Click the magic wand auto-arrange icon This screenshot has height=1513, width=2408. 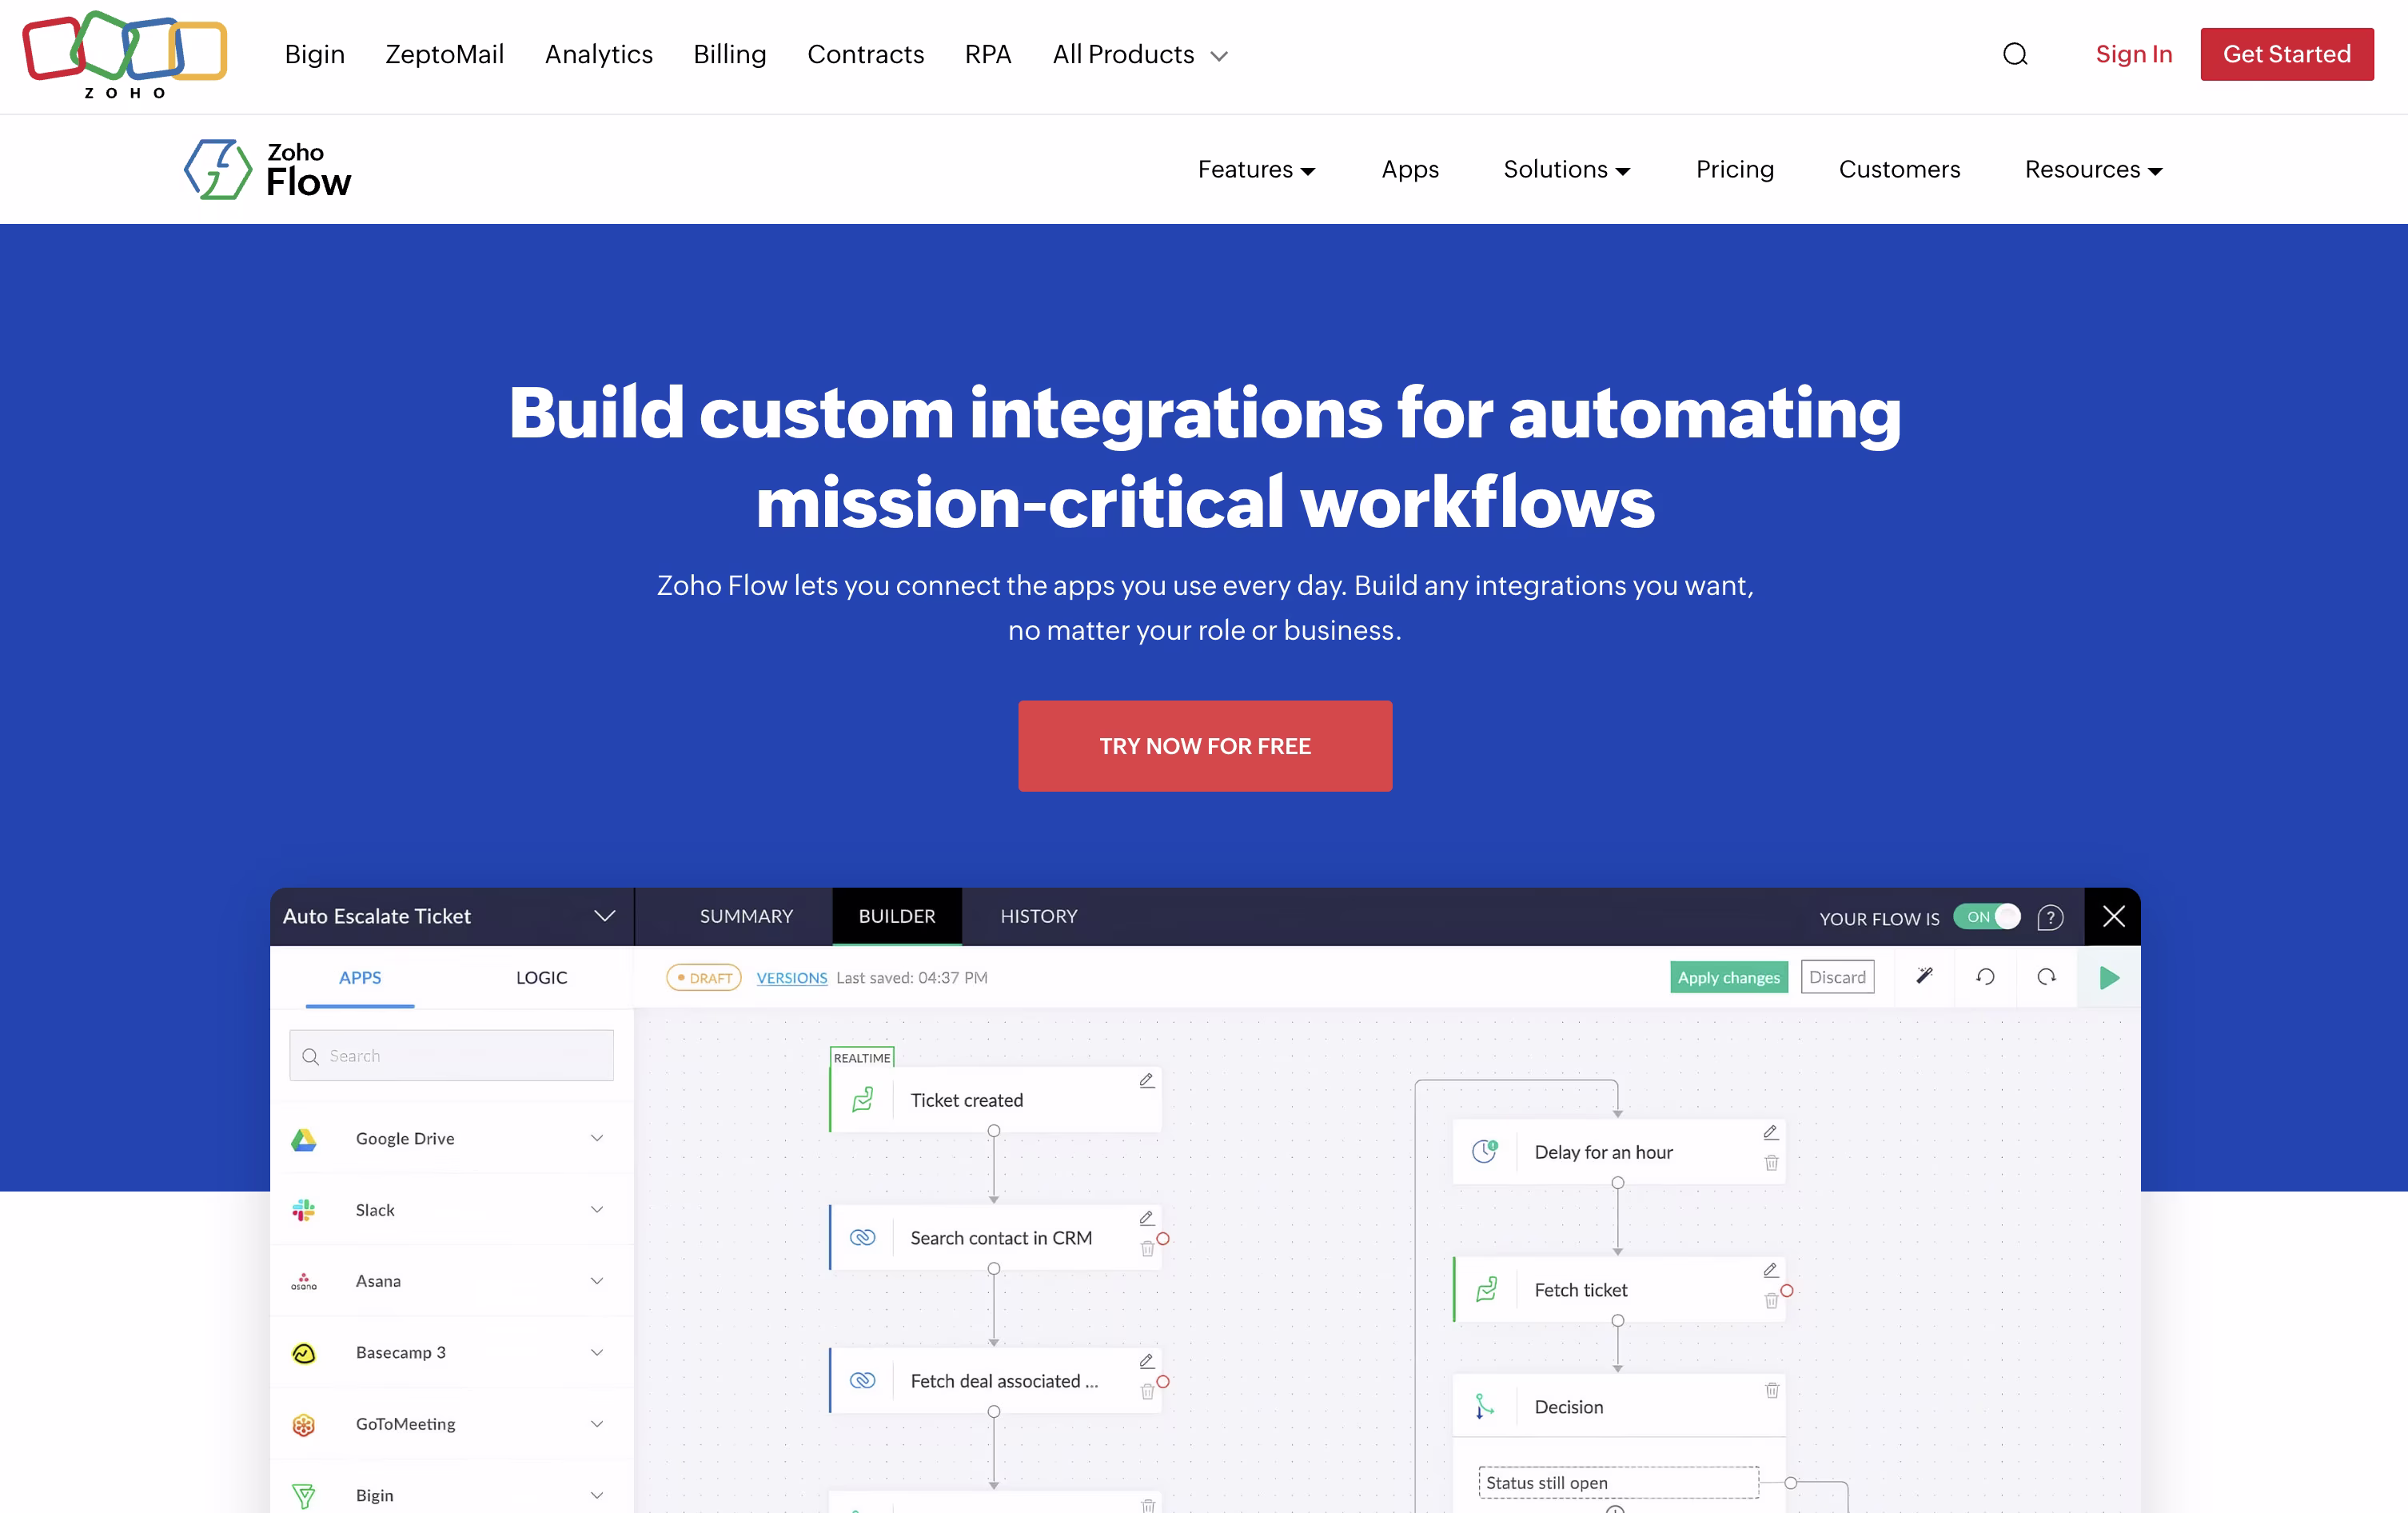[x=1924, y=976]
